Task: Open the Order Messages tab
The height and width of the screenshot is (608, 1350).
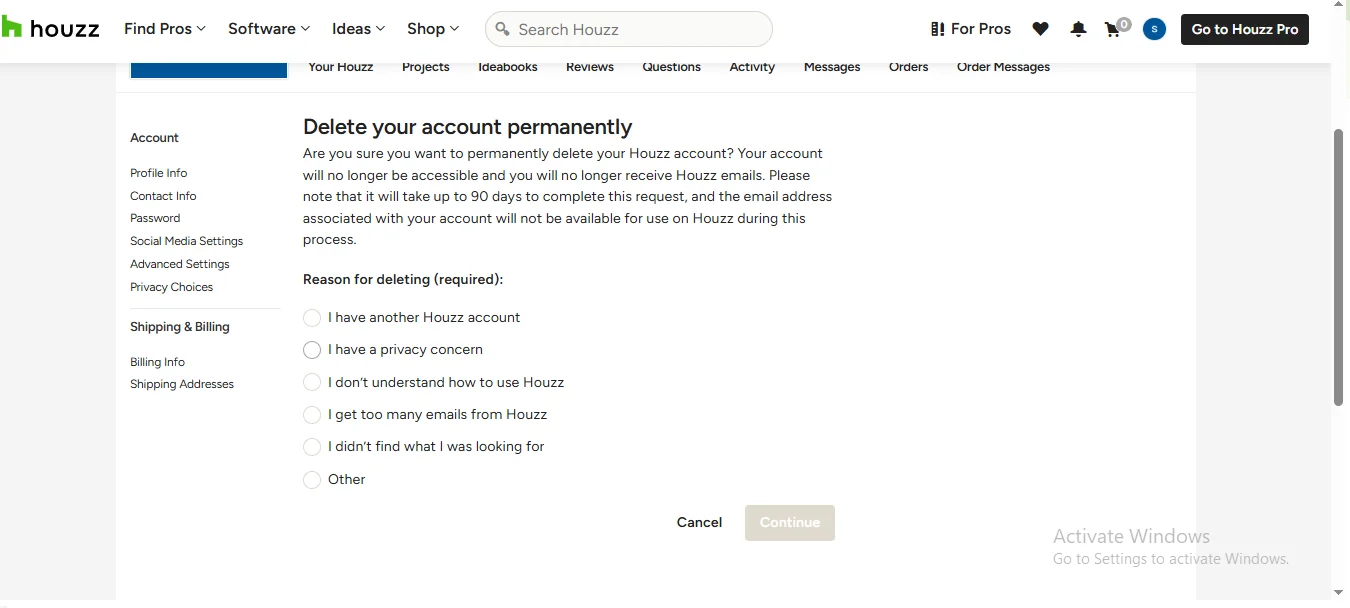Action: (1003, 67)
